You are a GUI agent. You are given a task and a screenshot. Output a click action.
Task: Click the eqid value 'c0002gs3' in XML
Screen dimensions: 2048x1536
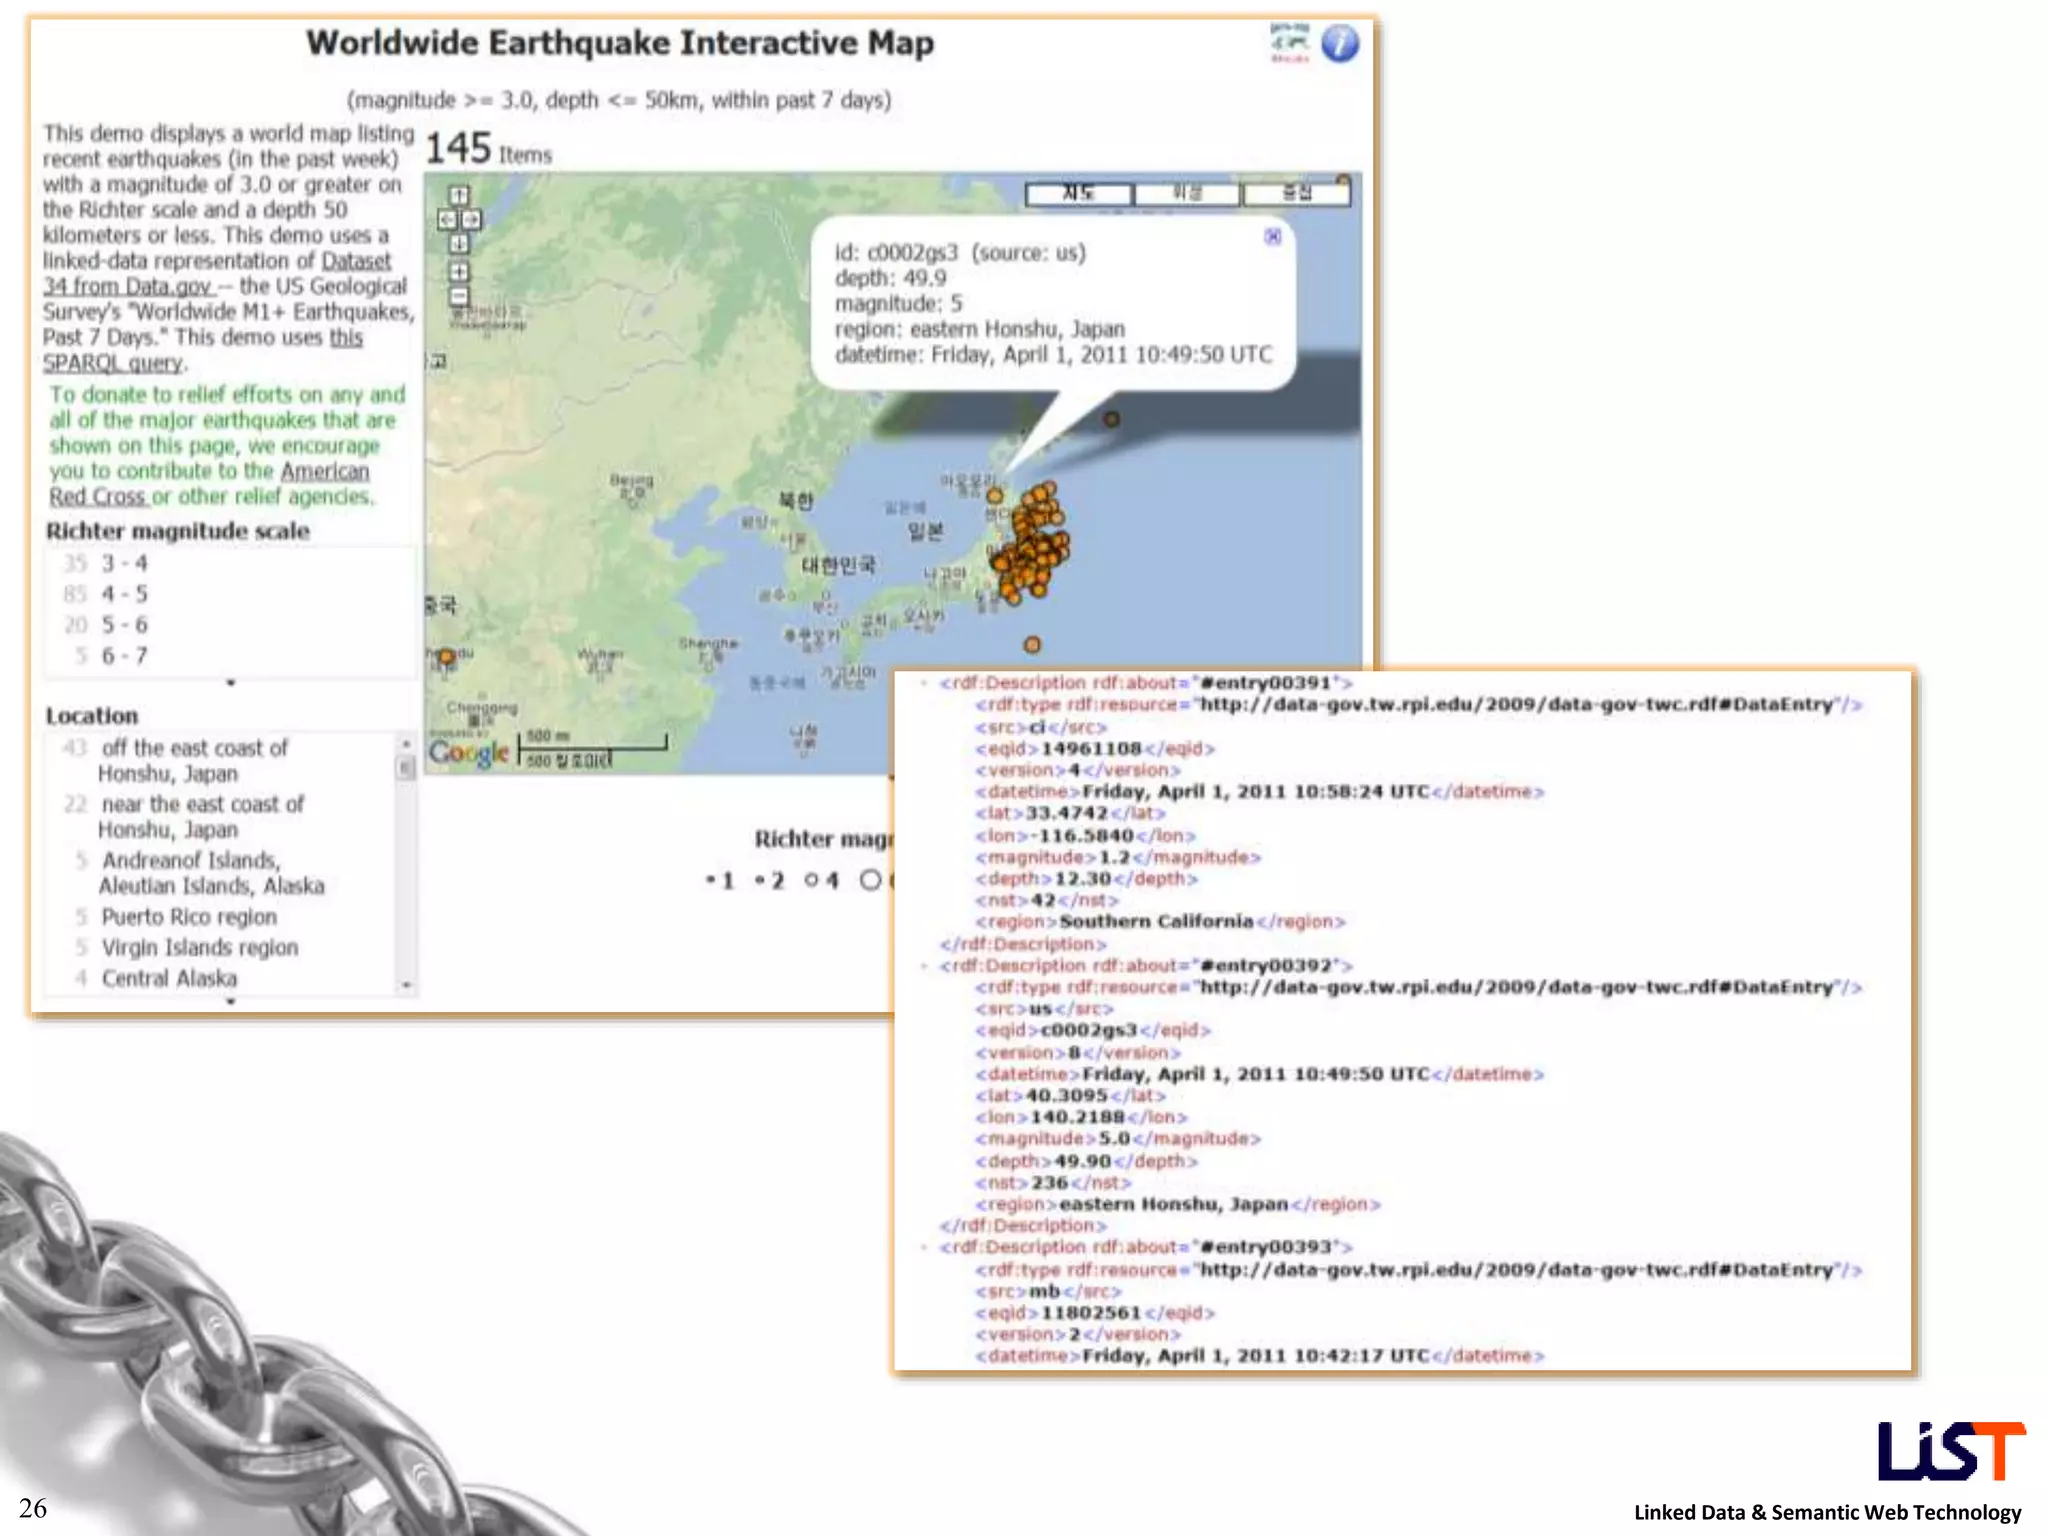coord(1089,1030)
